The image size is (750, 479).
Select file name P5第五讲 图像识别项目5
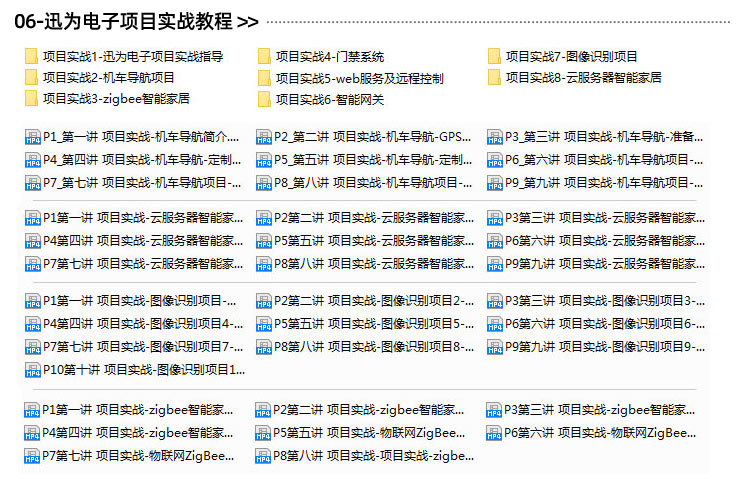point(374,324)
